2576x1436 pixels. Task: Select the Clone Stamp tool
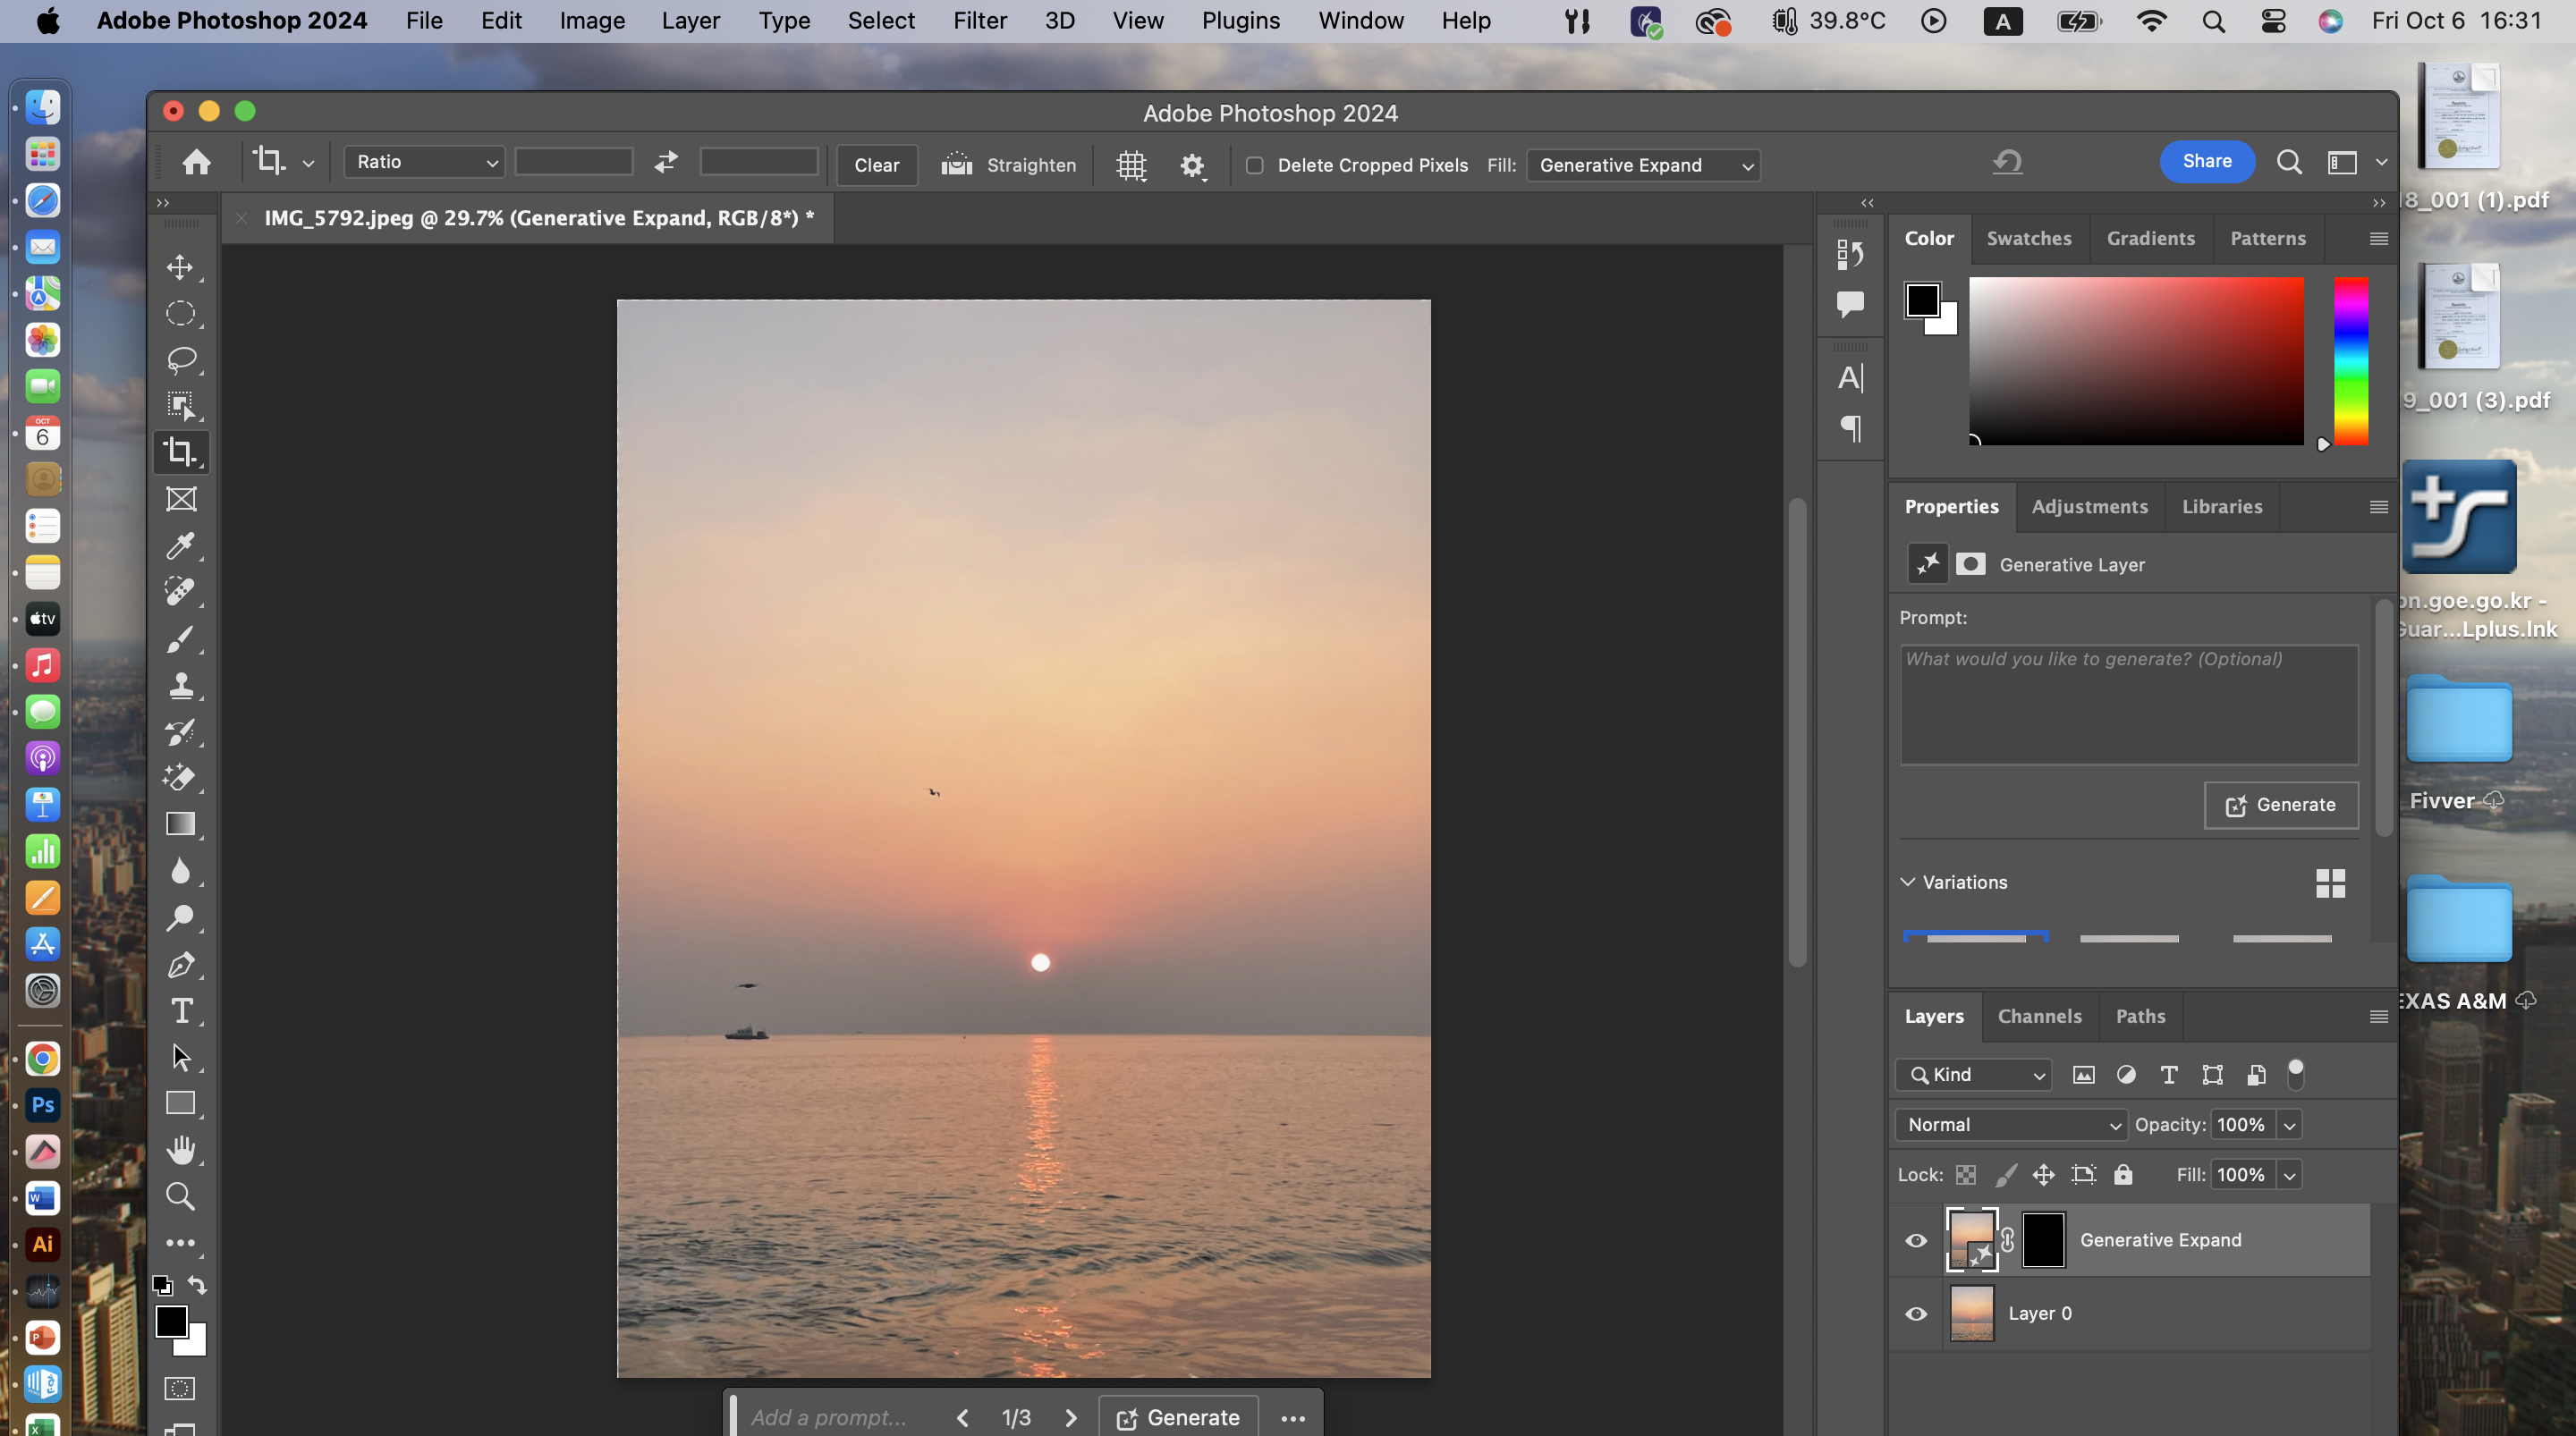[181, 685]
